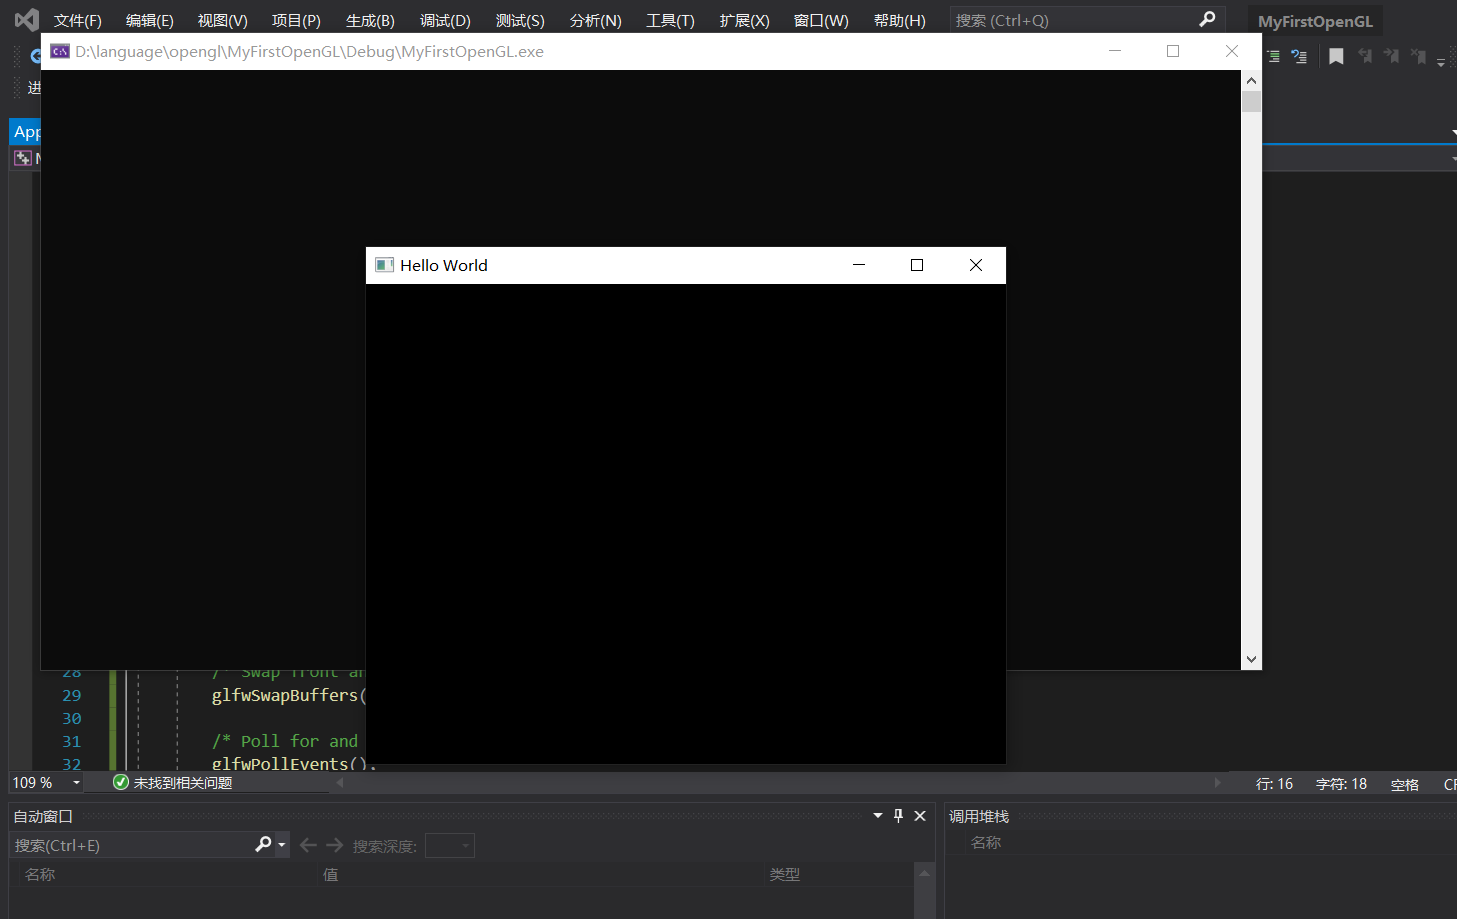Pin the 自动窗口 panel
1457x919 pixels.
[x=898, y=815]
